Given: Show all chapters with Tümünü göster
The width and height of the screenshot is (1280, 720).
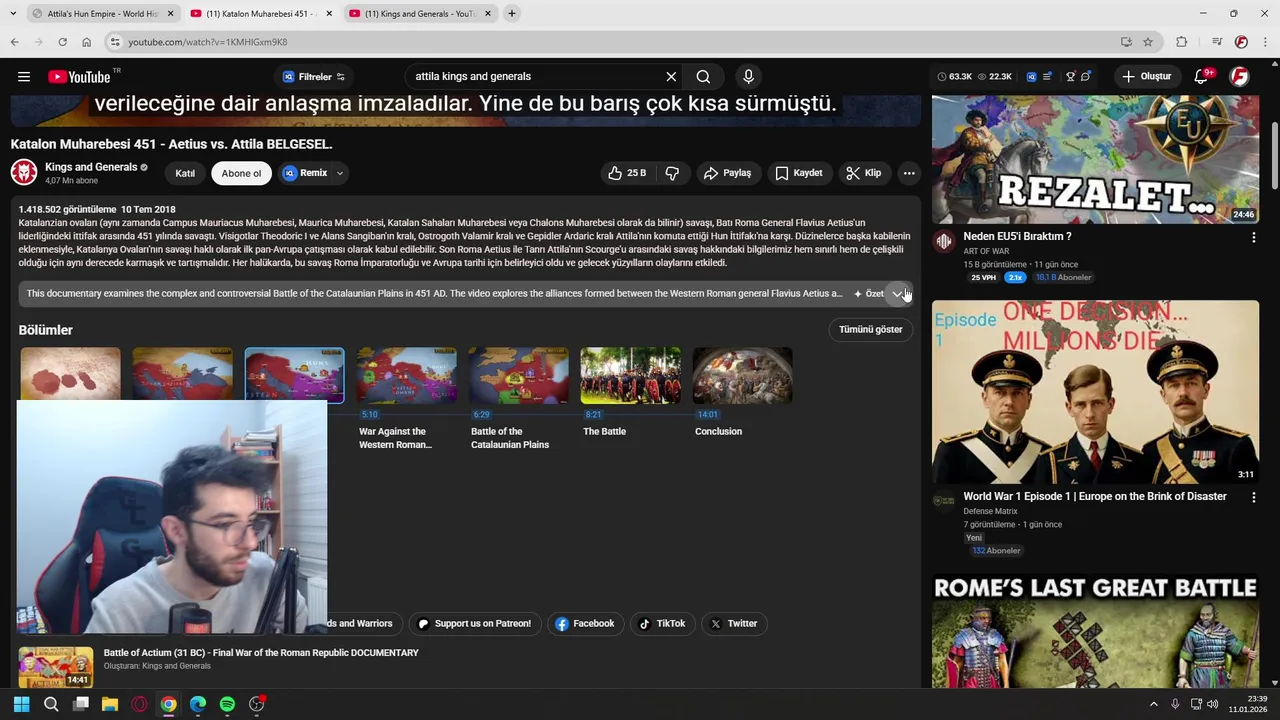Looking at the screenshot, I should coord(871,329).
